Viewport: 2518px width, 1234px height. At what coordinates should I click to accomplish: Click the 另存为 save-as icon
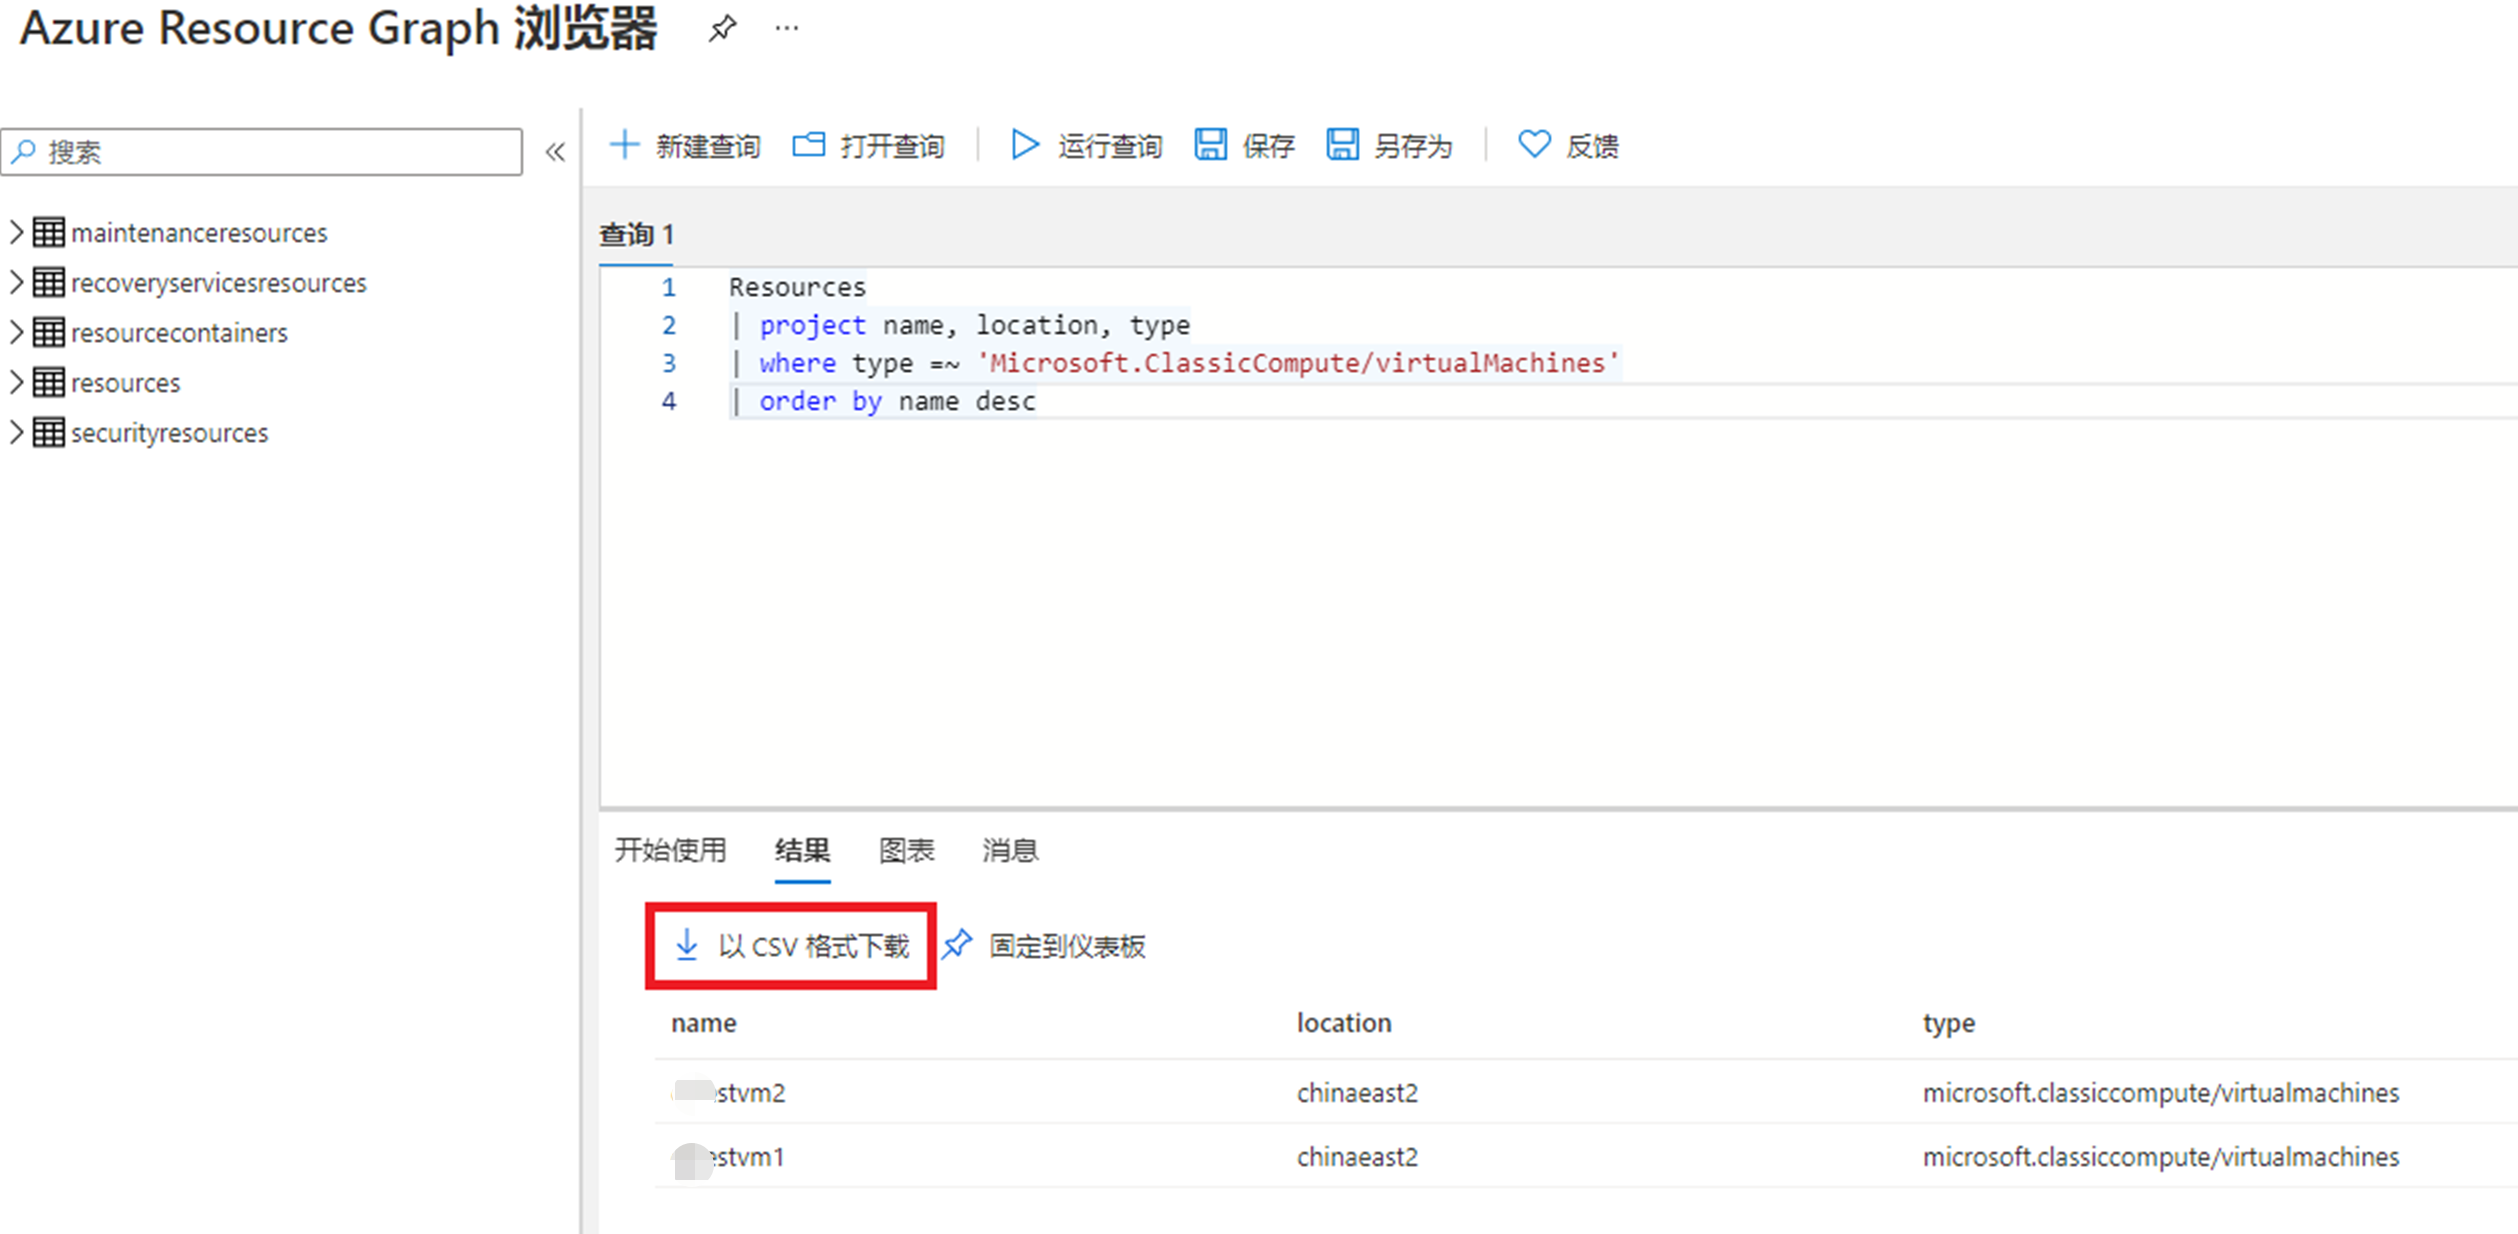pos(1342,145)
